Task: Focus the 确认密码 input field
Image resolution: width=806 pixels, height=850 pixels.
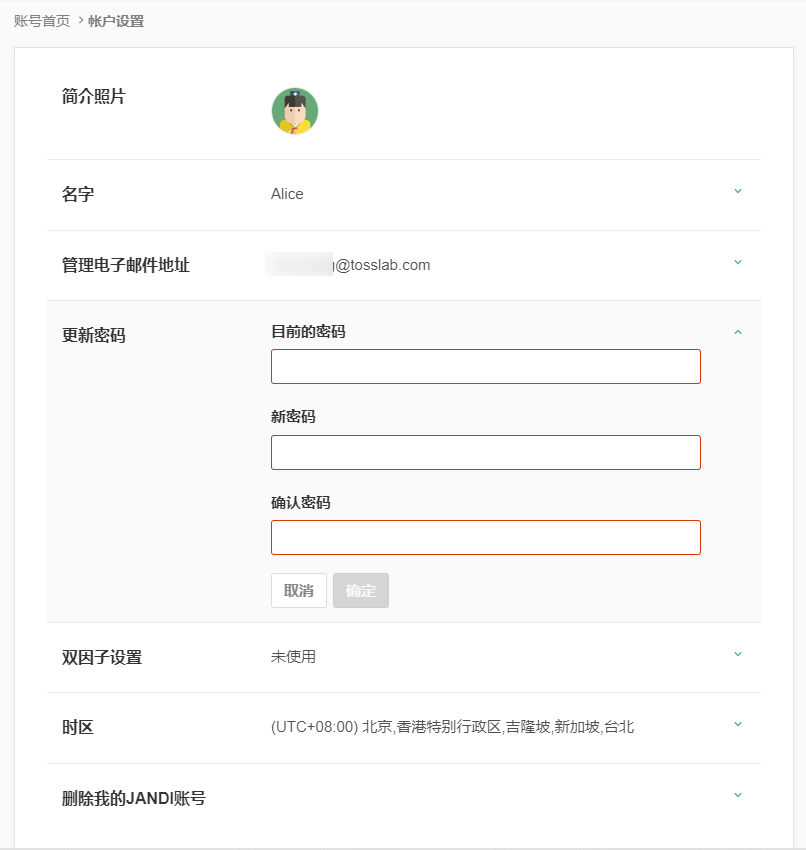Action: (x=485, y=537)
